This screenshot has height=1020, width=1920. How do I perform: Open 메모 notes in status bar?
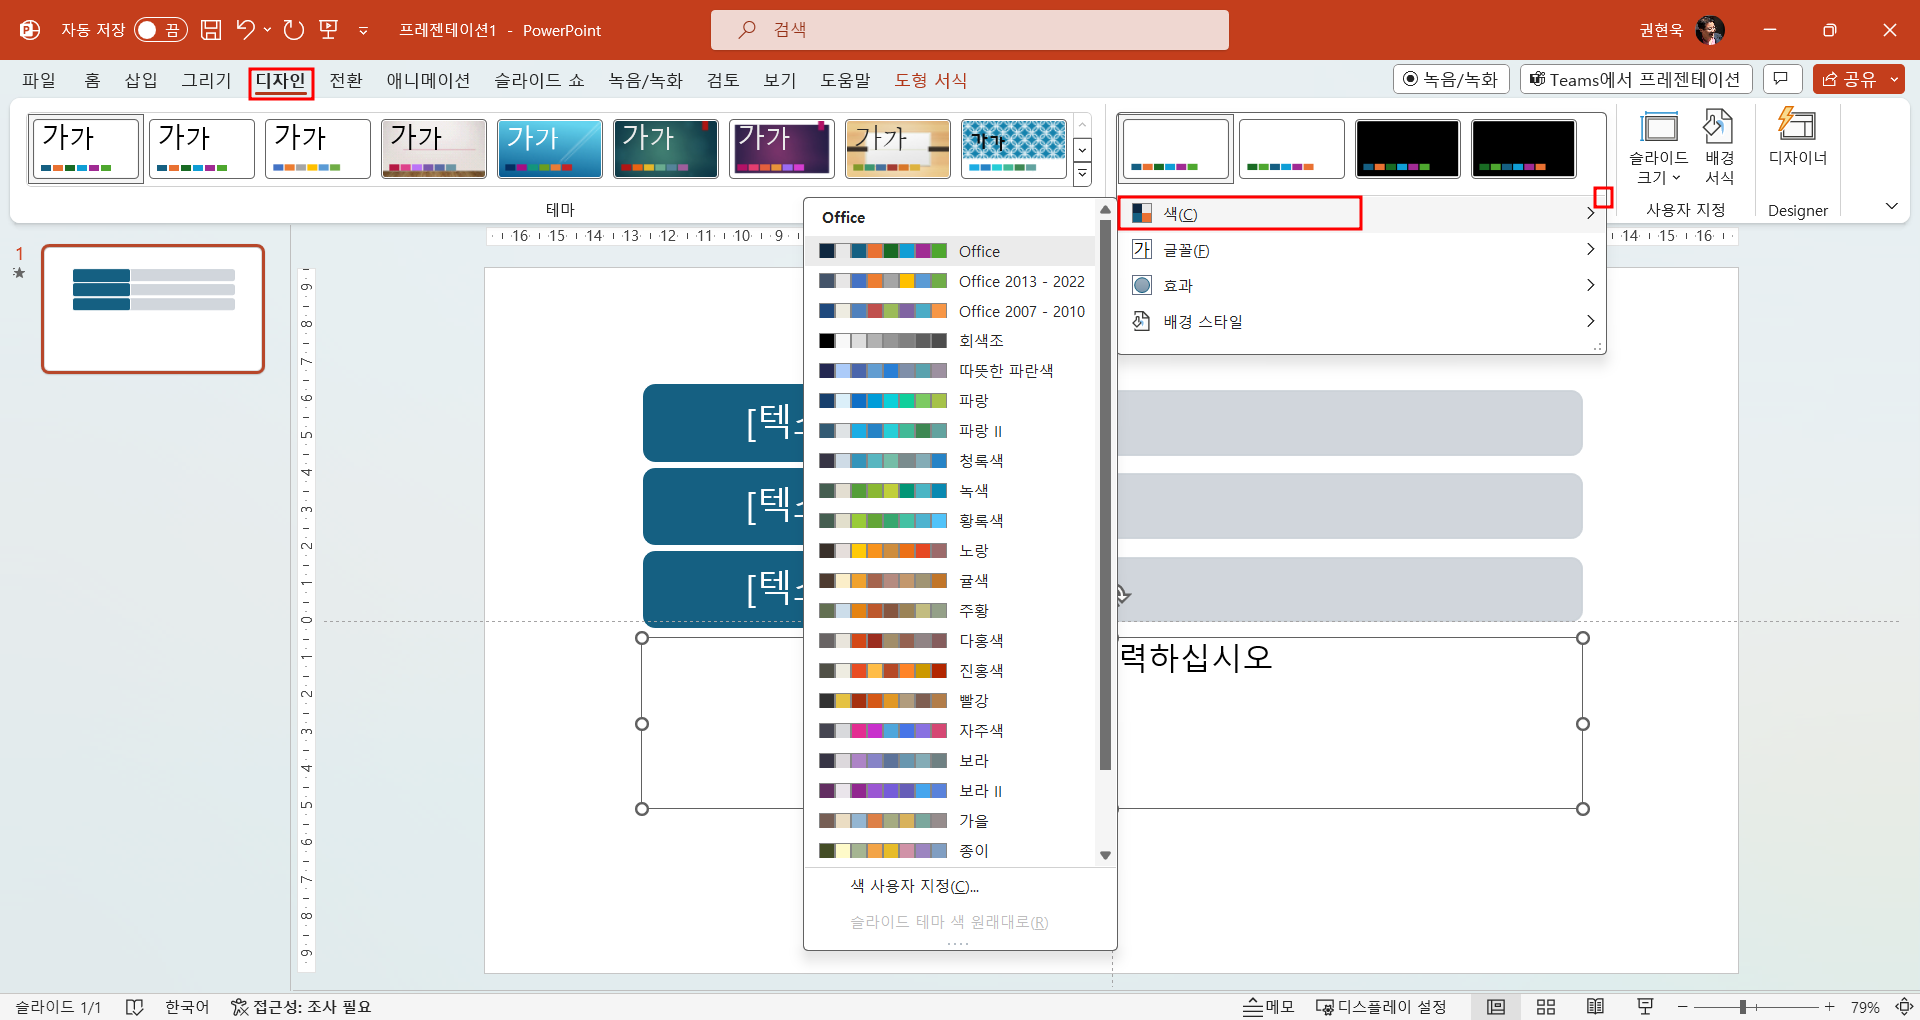pyautogui.click(x=1268, y=1007)
